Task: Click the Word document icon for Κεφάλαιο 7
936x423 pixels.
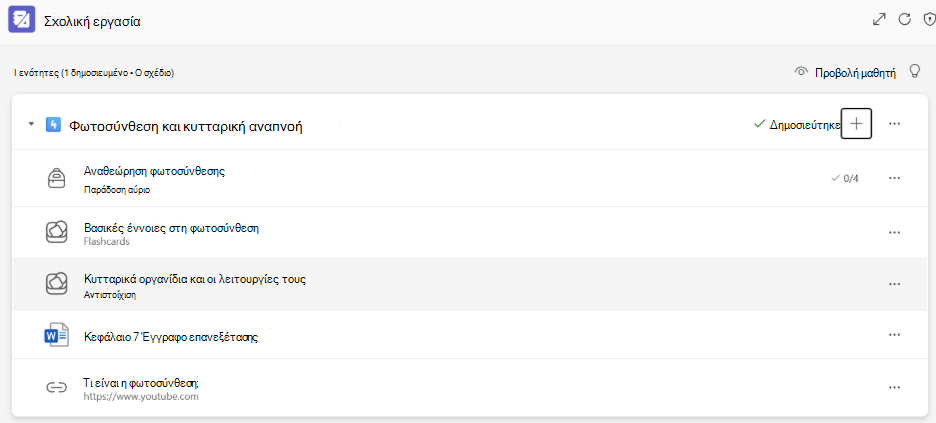Action: pyautogui.click(x=57, y=336)
